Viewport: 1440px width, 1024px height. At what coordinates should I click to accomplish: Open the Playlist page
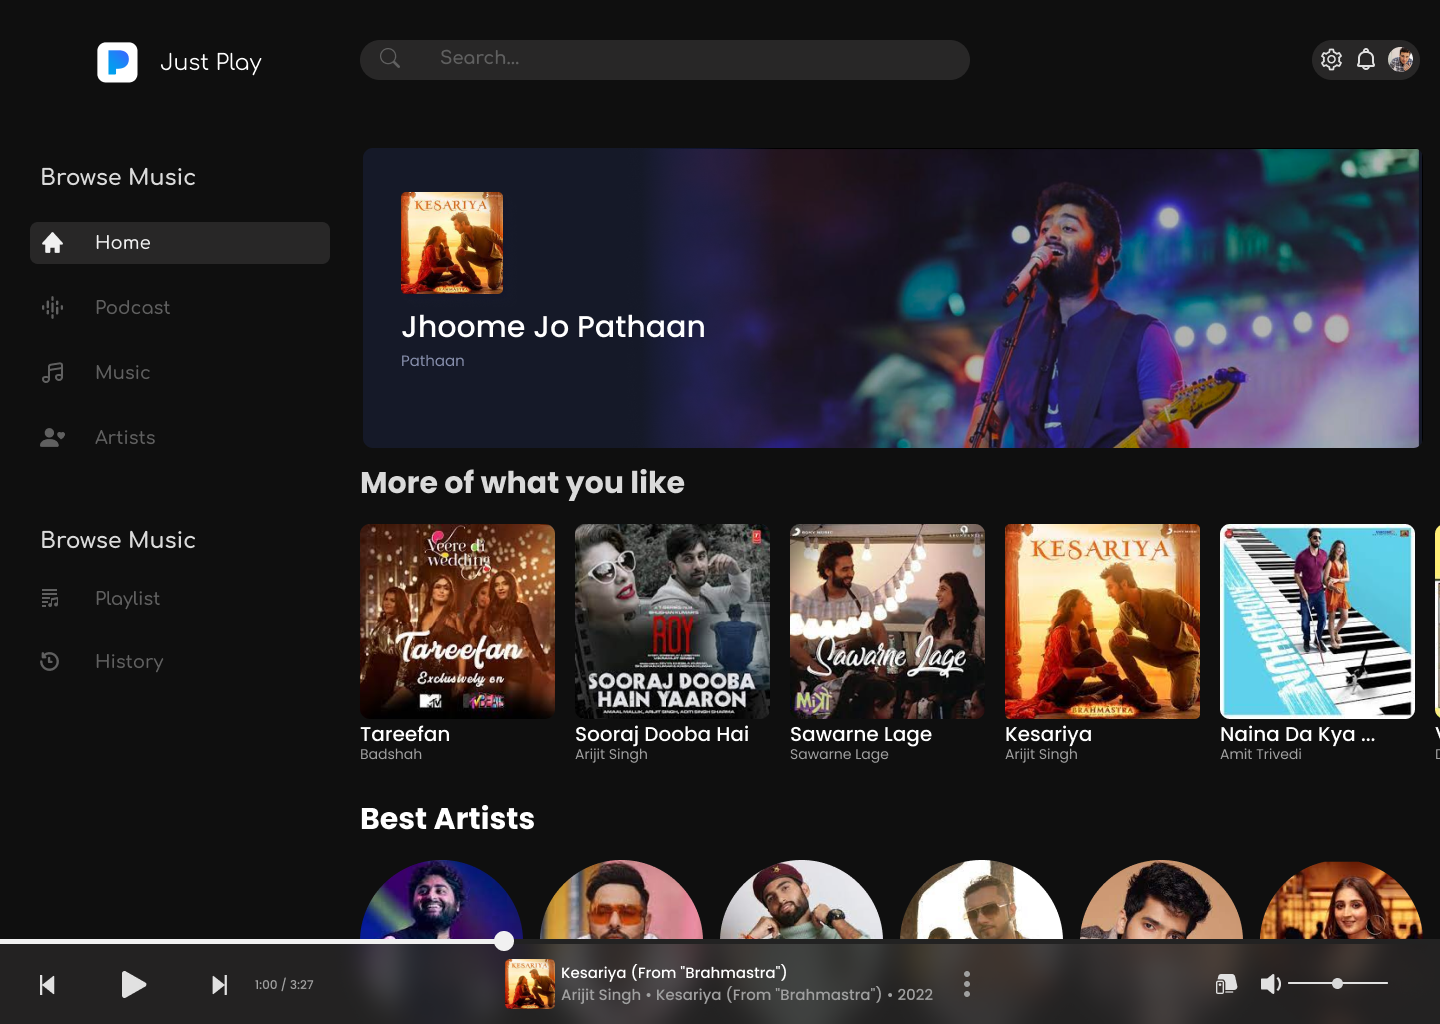(x=127, y=599)
